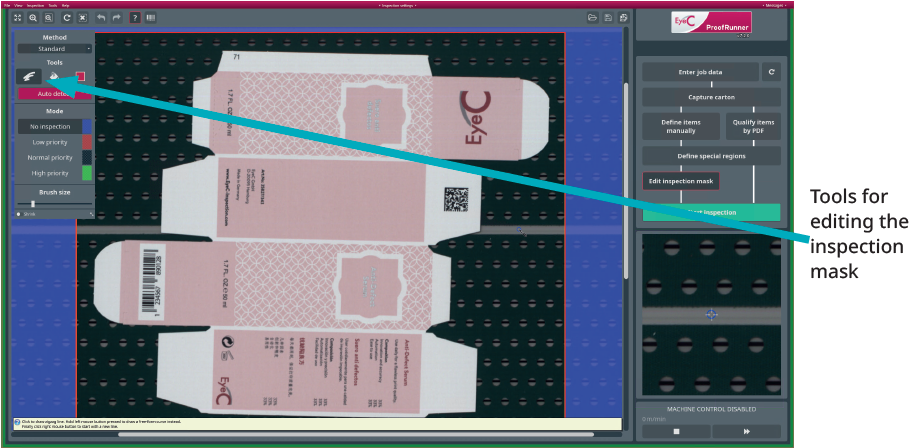Click the fit-to-screen toolbar icon
The height and width of the screenshot is (448, 915).
point(18,18)
